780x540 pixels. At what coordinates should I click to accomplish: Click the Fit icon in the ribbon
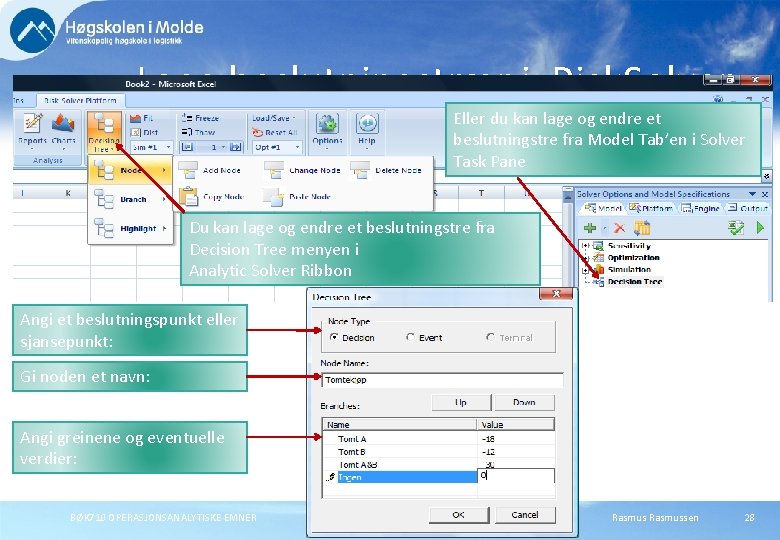pyautogui.click(x=135, y=118)
